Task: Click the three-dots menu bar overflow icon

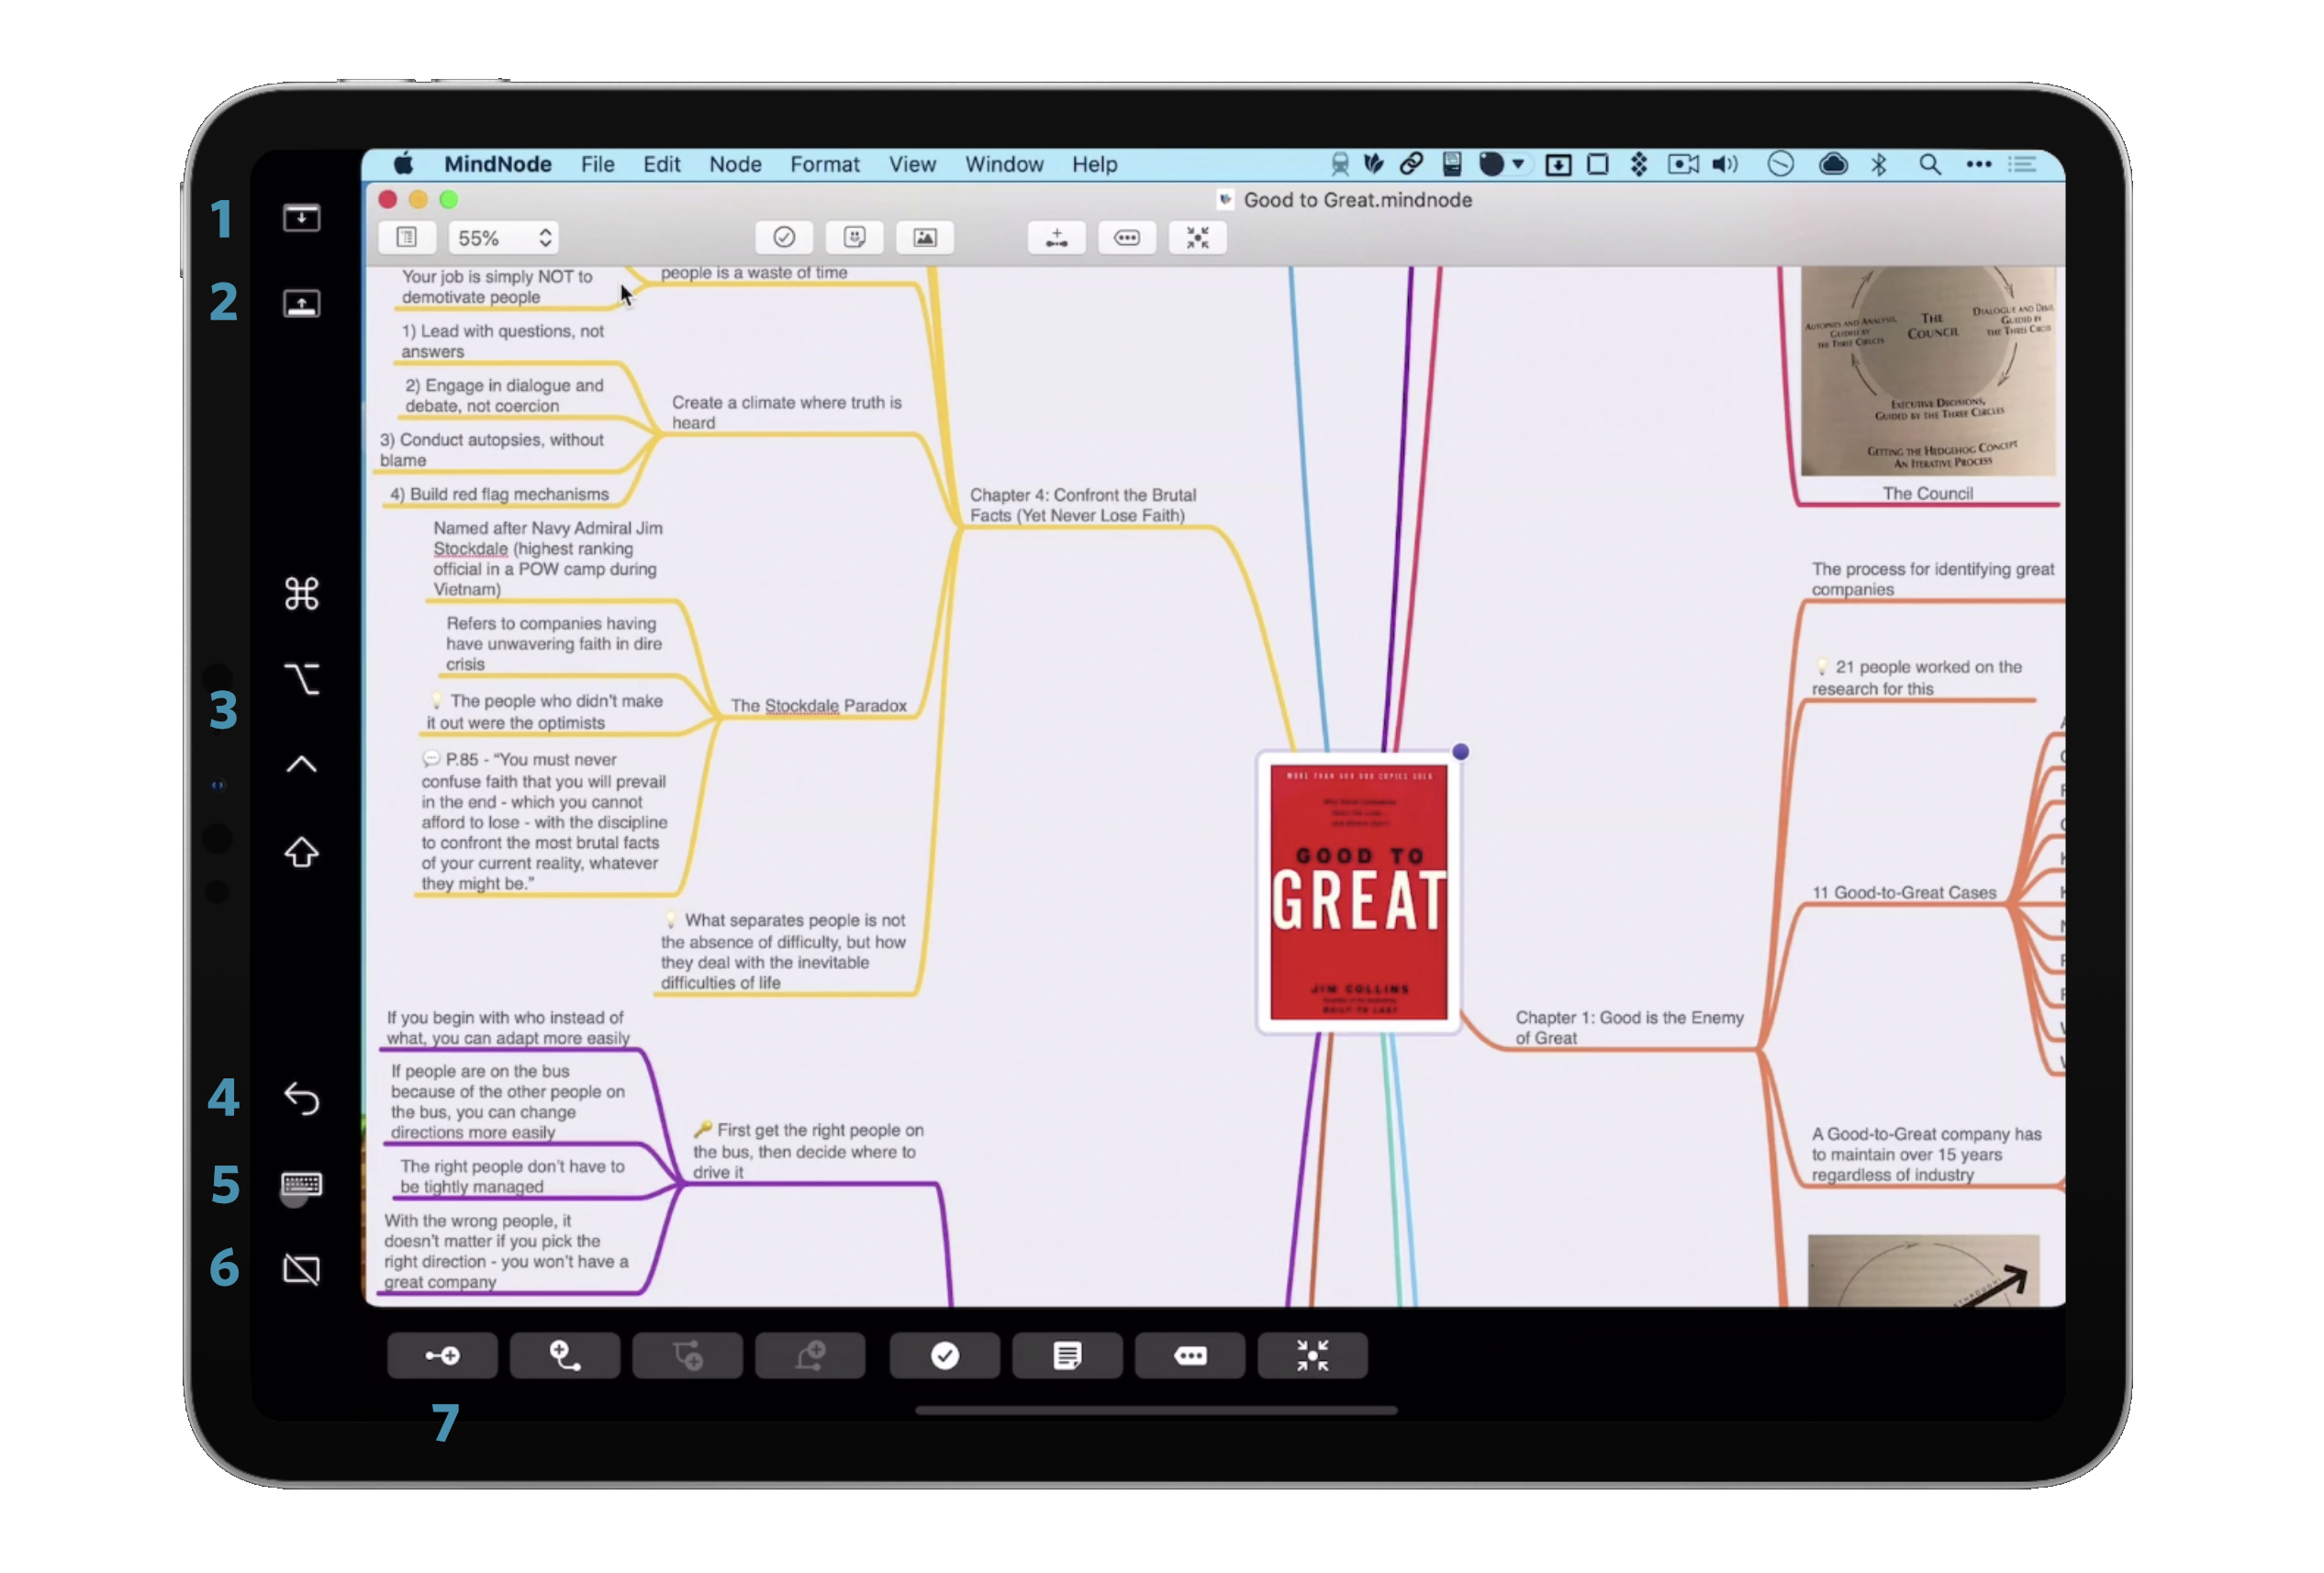Action: 1979,164
